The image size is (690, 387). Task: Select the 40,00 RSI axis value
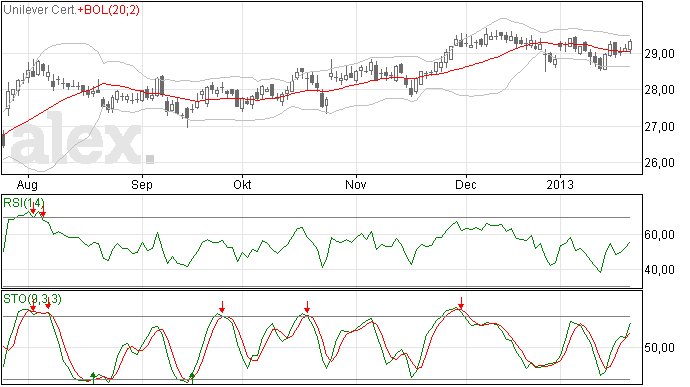click(x=659, y=269)
